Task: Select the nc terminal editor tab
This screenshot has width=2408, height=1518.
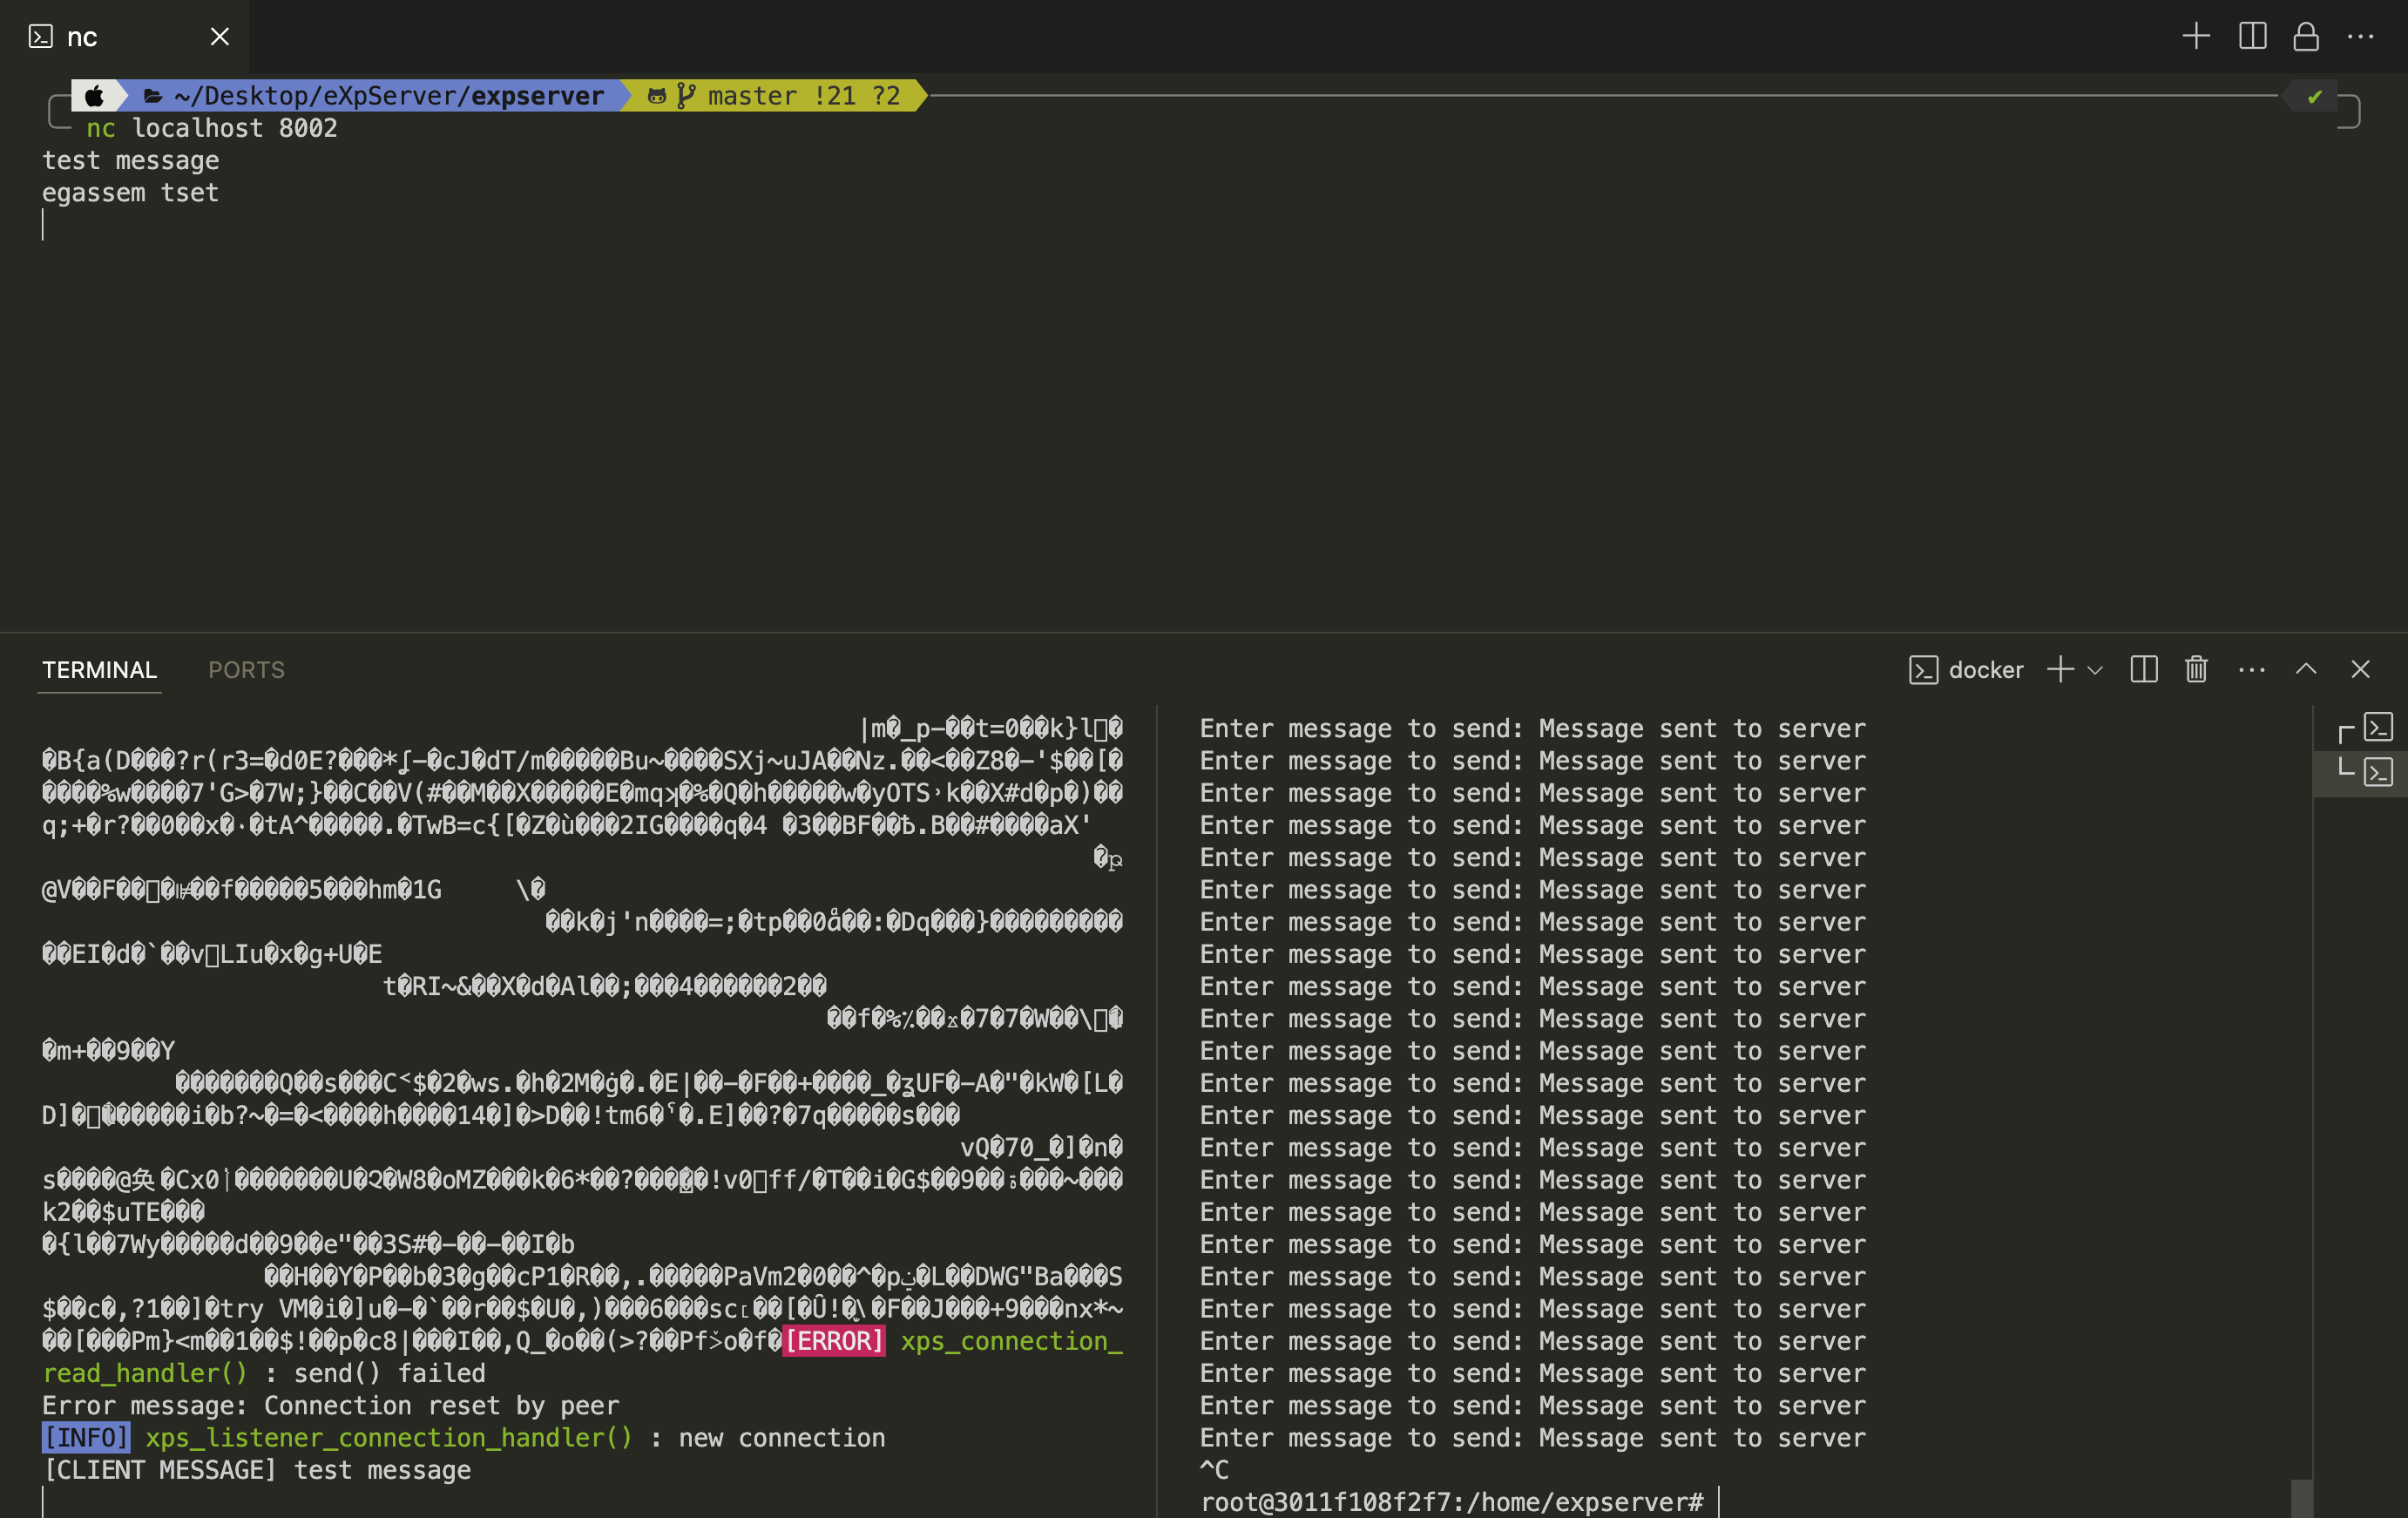Action: [x=124, y=37]
